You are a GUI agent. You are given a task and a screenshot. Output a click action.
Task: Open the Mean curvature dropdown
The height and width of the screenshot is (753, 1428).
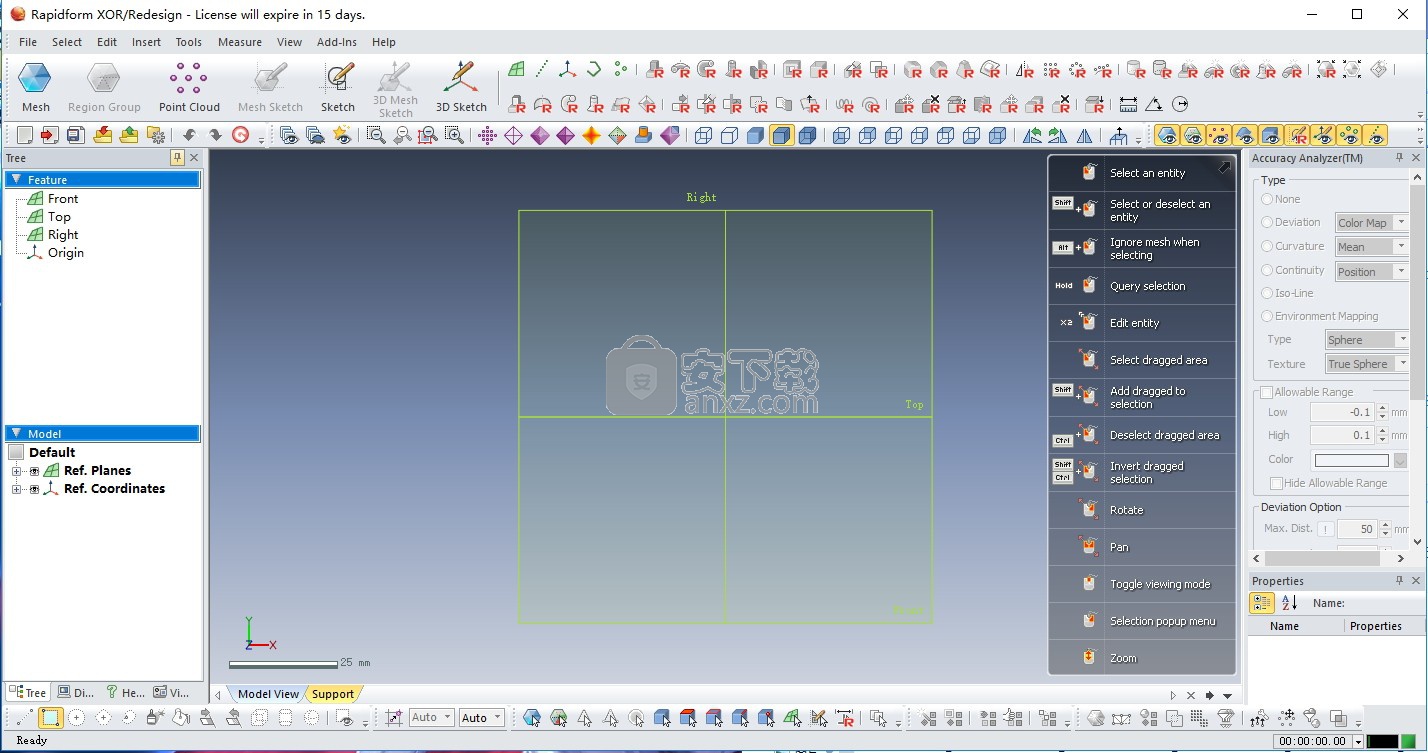[1371, 247]
